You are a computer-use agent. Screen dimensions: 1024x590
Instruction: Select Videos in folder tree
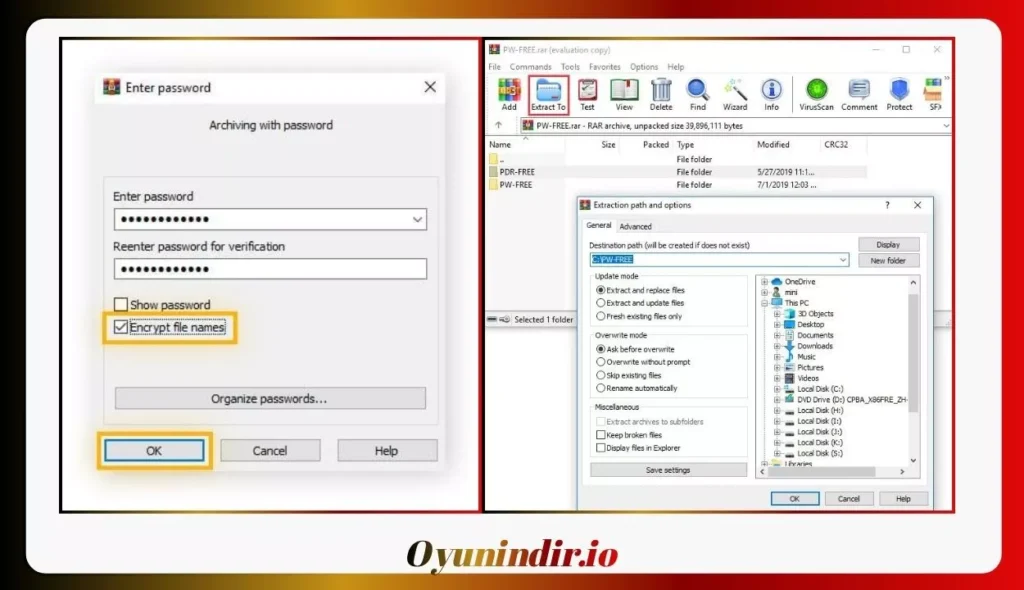801,378
